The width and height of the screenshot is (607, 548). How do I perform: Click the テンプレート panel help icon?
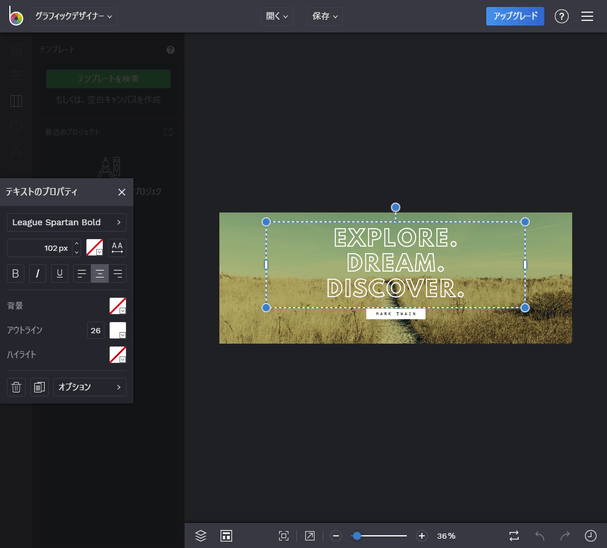[x=170, y=50]
